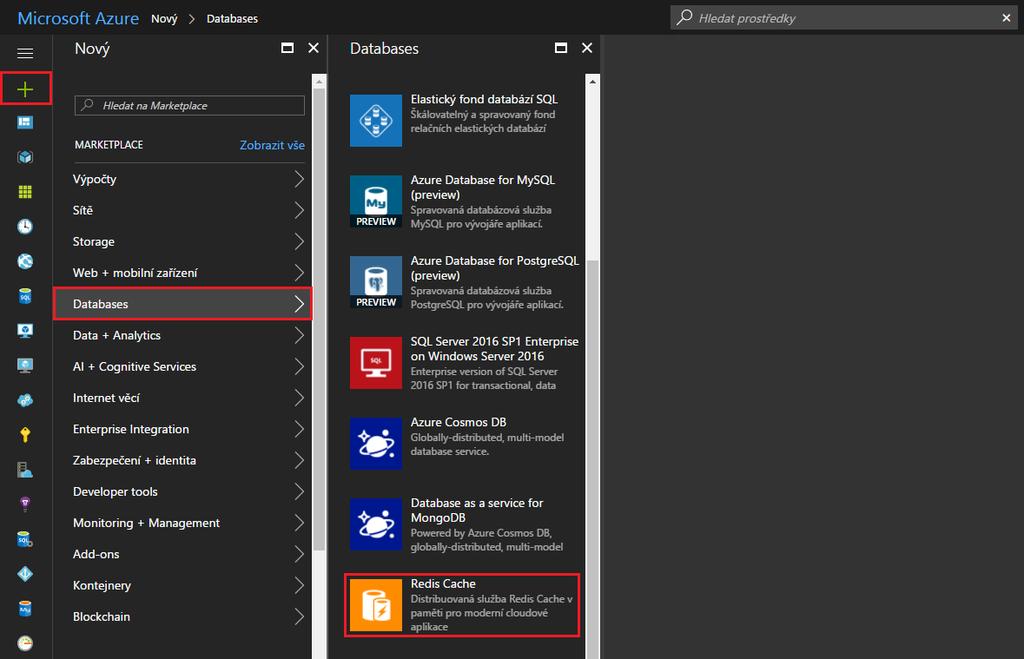Click the MongoDB service tile icon
This screenshot has width=1024, height=659.
pyautogui.click(x=376, y=524)
